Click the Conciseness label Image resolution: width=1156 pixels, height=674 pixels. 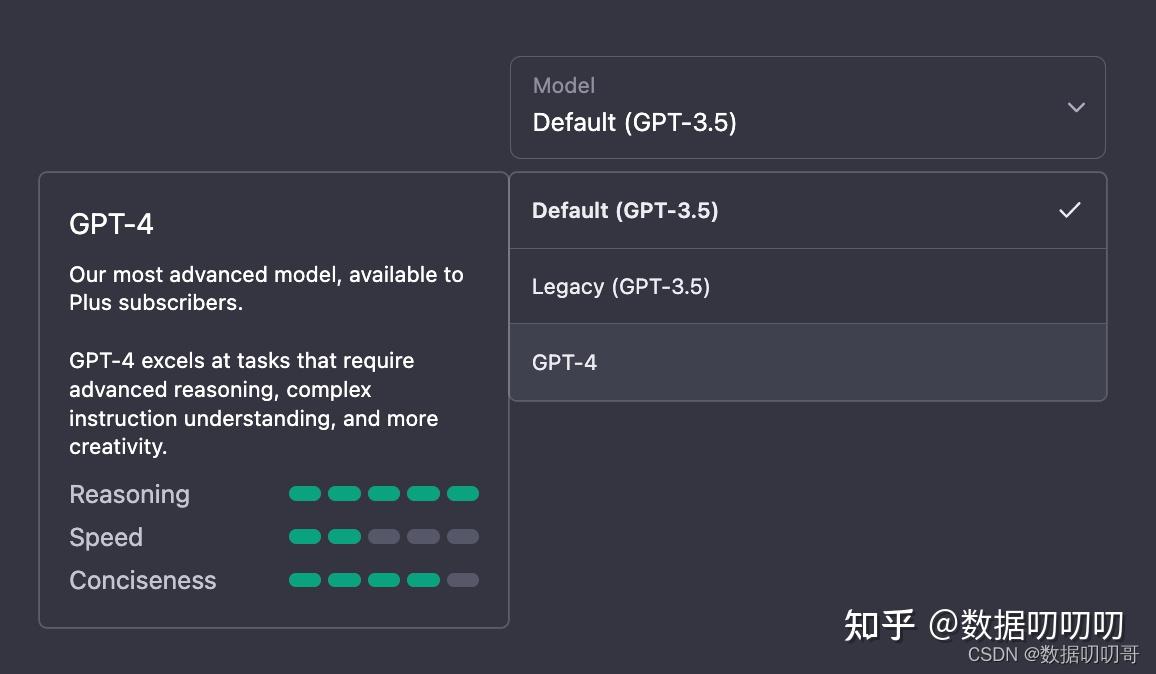pyautogui.click(x=143, y=580)
